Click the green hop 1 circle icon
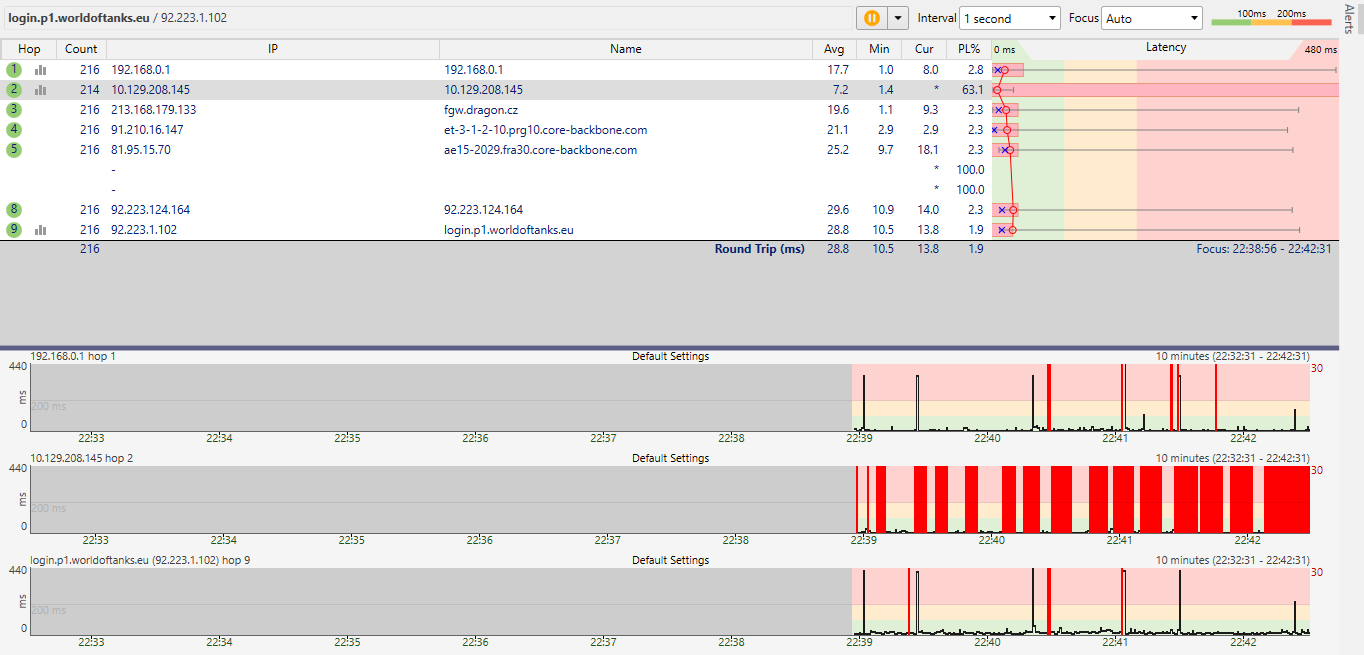Image resolution: width=1364 pixels, height=655 pixels. [14, 70]
